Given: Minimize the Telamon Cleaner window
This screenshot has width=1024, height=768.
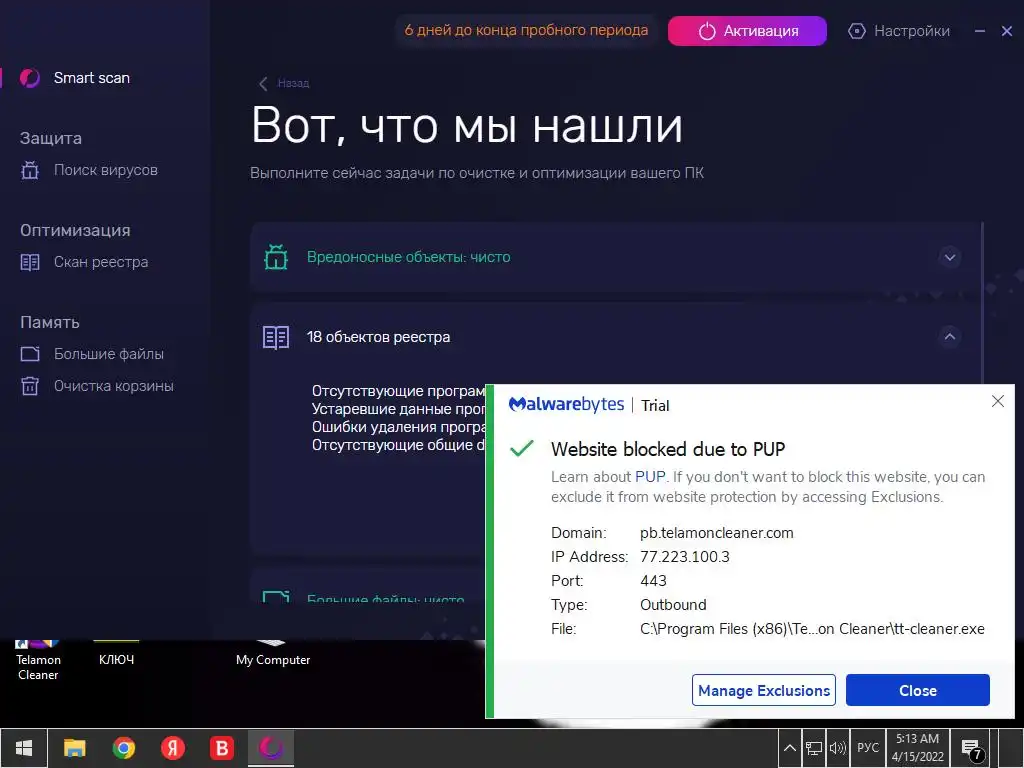Looking at the screenshot, I should 980,31.
